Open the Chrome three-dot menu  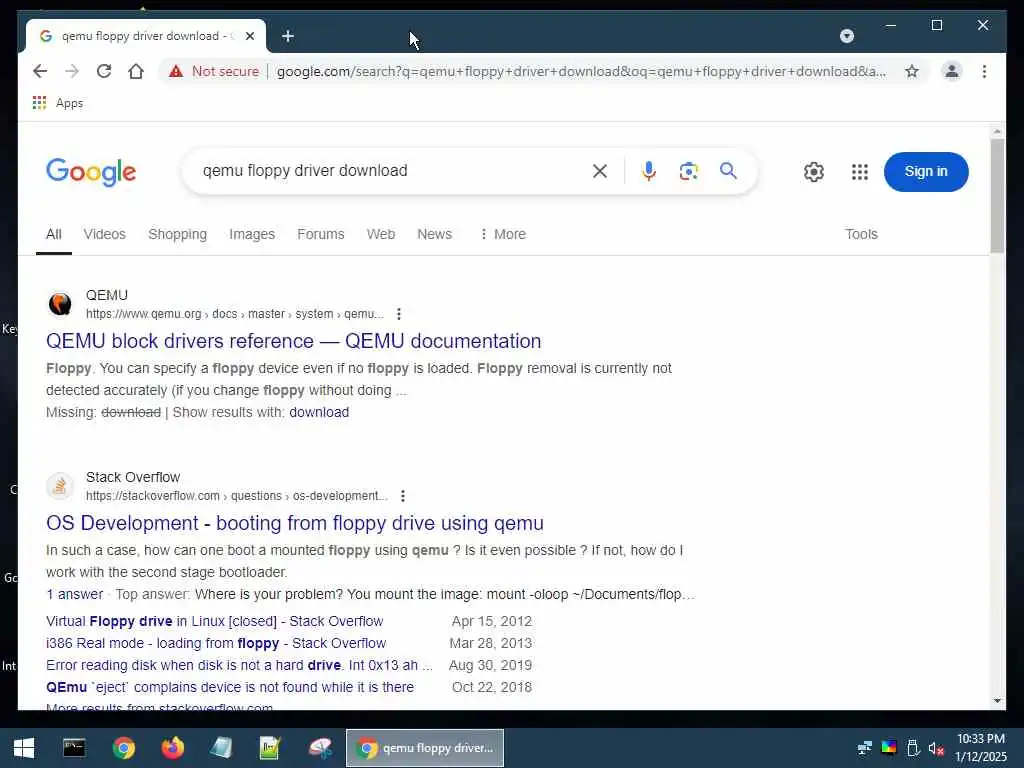pos(984,71)
